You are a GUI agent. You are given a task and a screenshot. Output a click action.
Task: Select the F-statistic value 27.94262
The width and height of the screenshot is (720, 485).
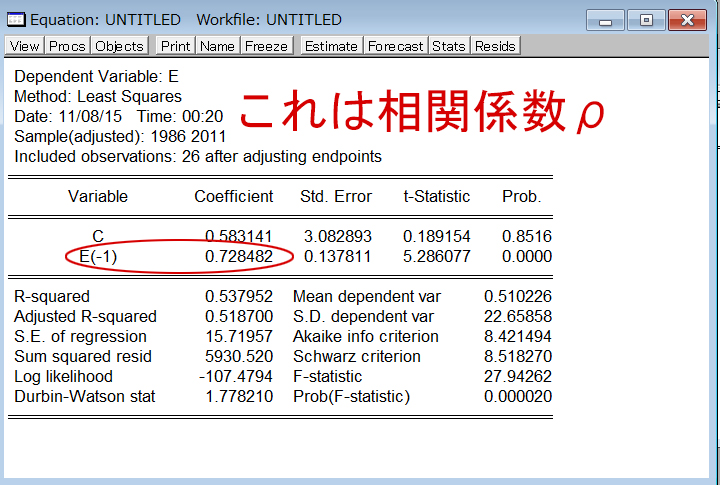click(x=517, y=377)
